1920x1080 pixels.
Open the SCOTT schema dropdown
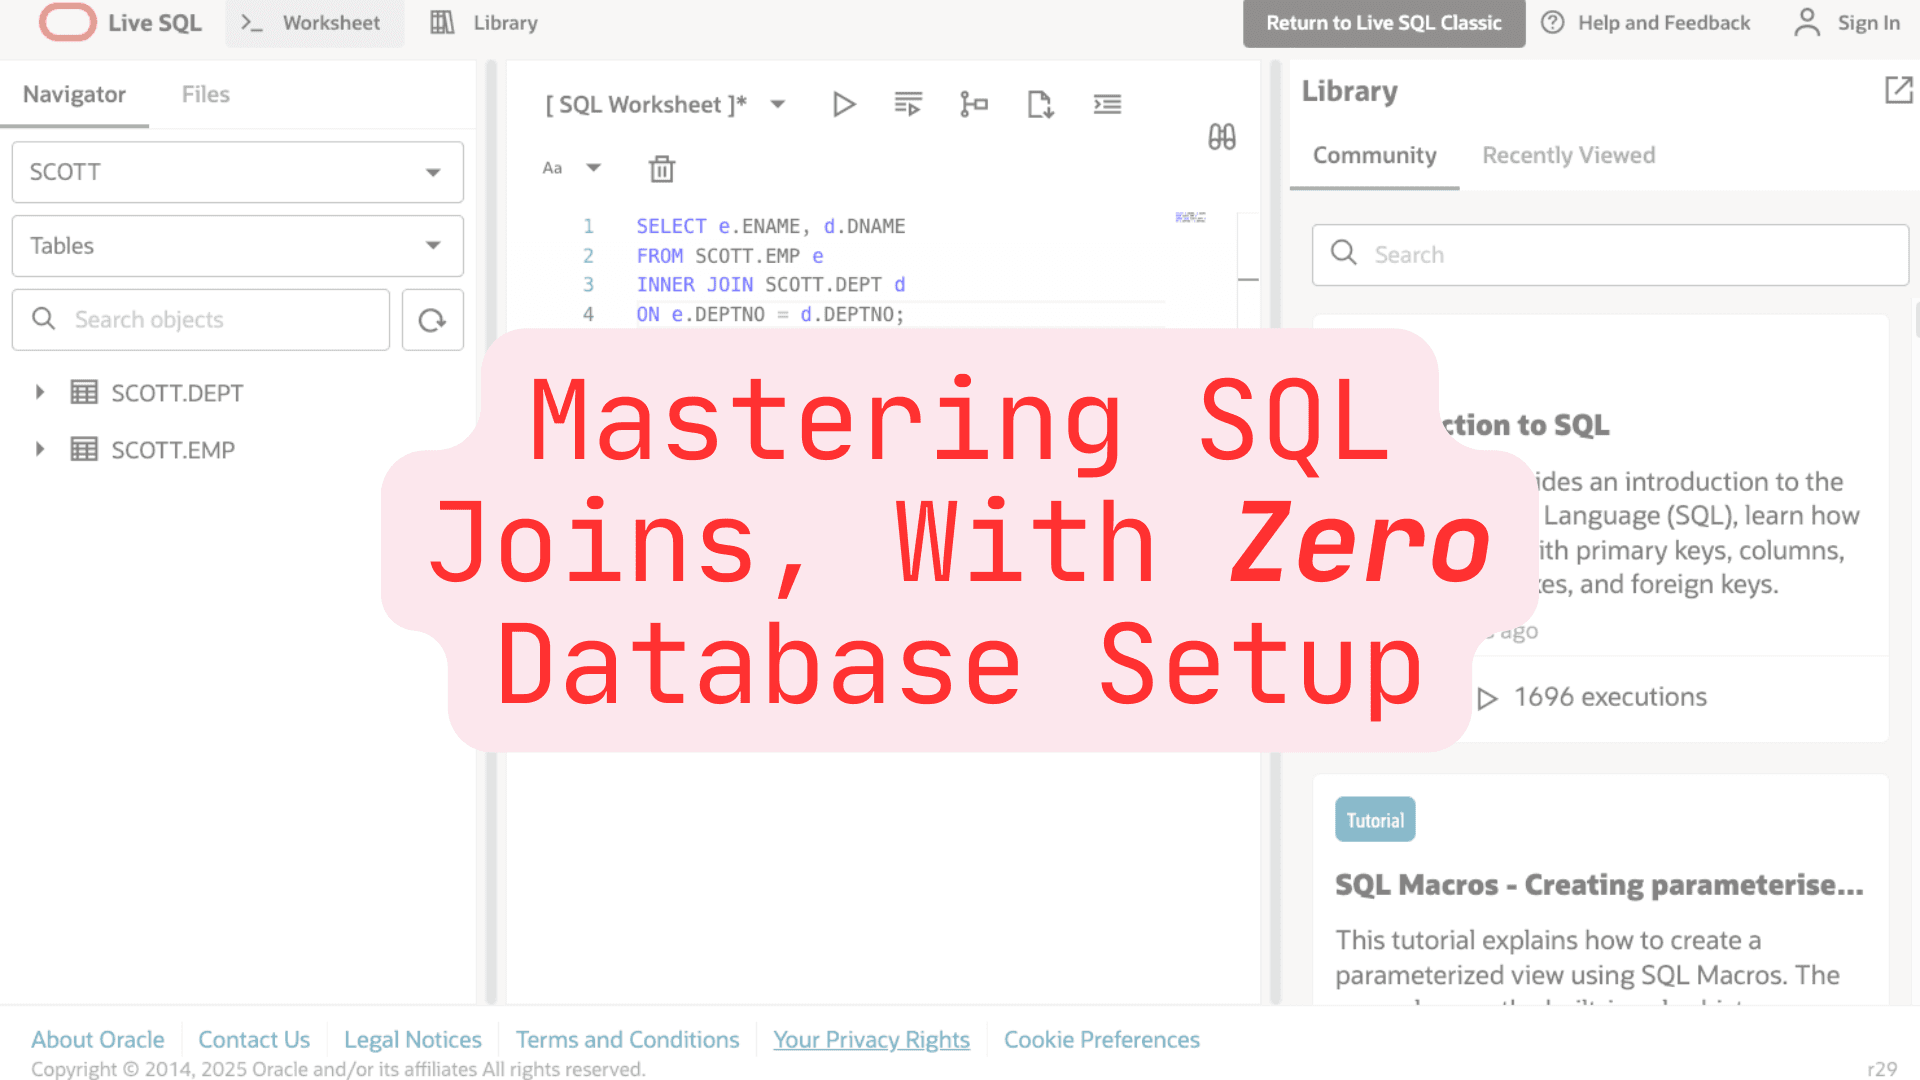[x=237, y=172]
